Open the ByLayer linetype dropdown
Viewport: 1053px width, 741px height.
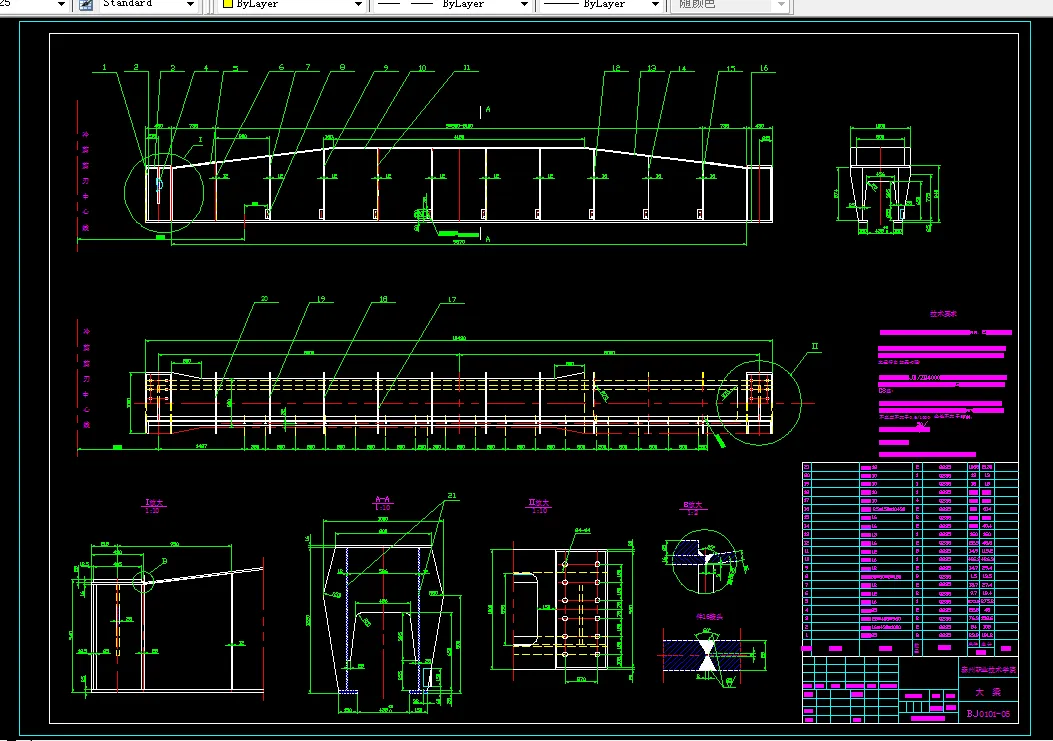(x=524, y=5)
